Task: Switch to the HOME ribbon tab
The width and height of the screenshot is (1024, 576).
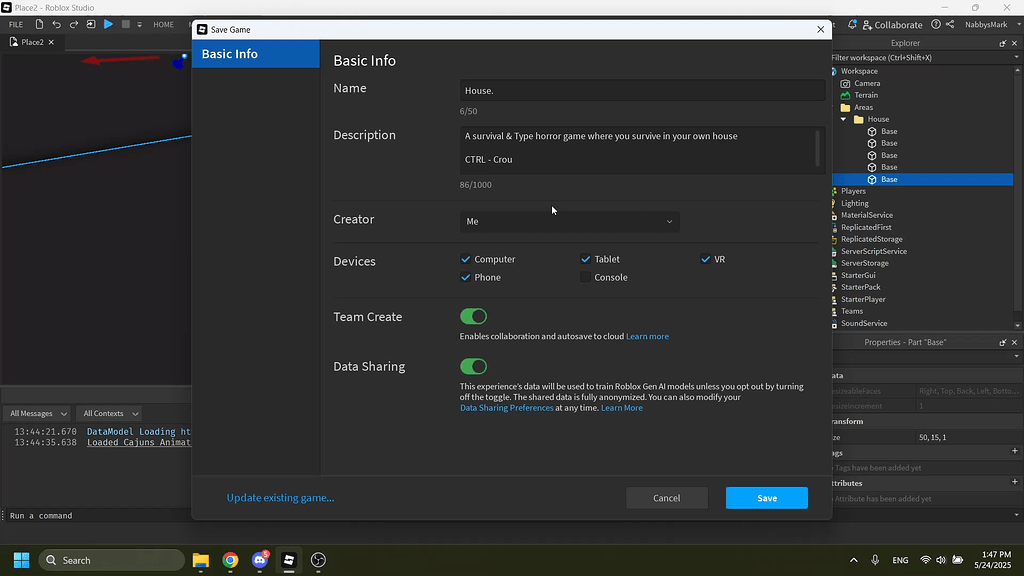Action: pyautogui.click(x=163, y=25)
